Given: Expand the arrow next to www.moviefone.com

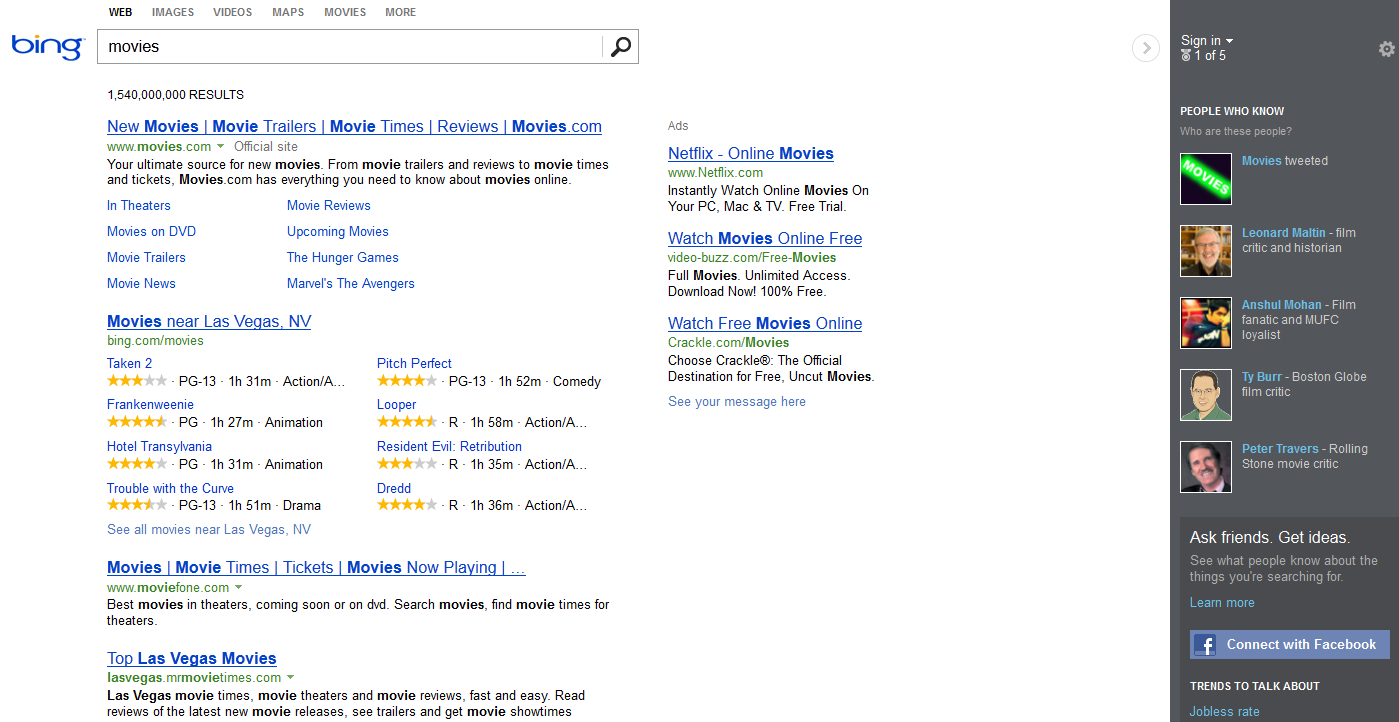Looking at the screenshot, I should [239, 588].
